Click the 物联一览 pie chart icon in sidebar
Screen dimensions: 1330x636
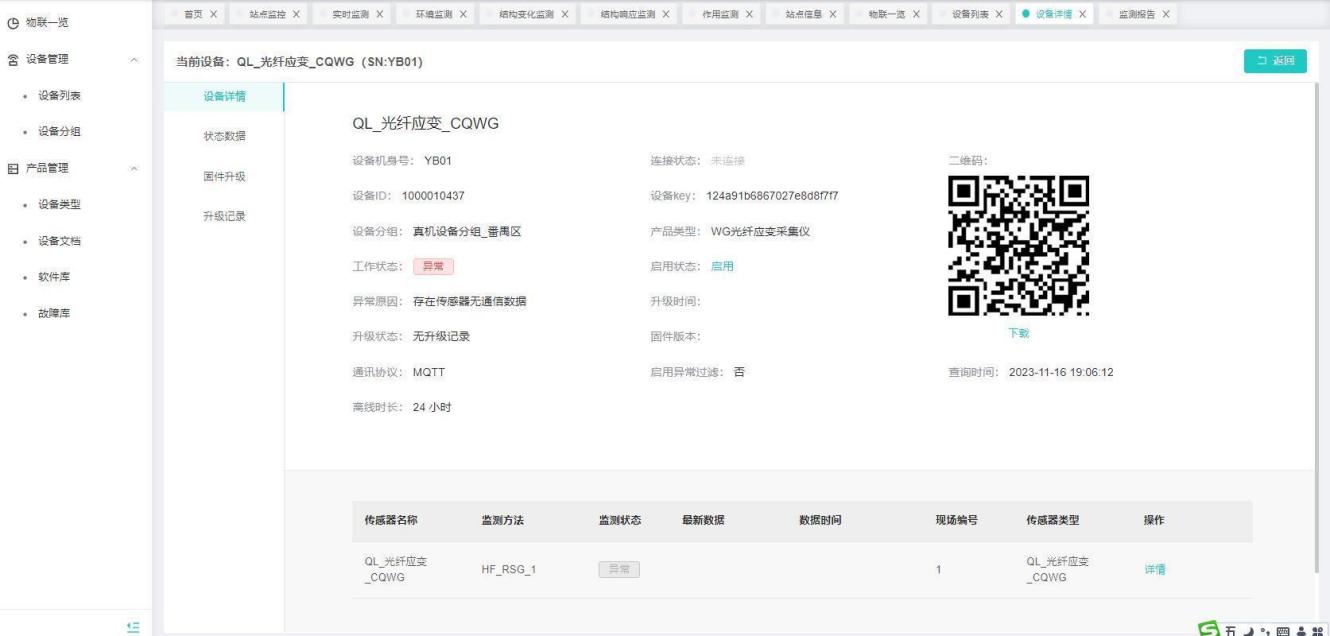[x=10, y=22]
